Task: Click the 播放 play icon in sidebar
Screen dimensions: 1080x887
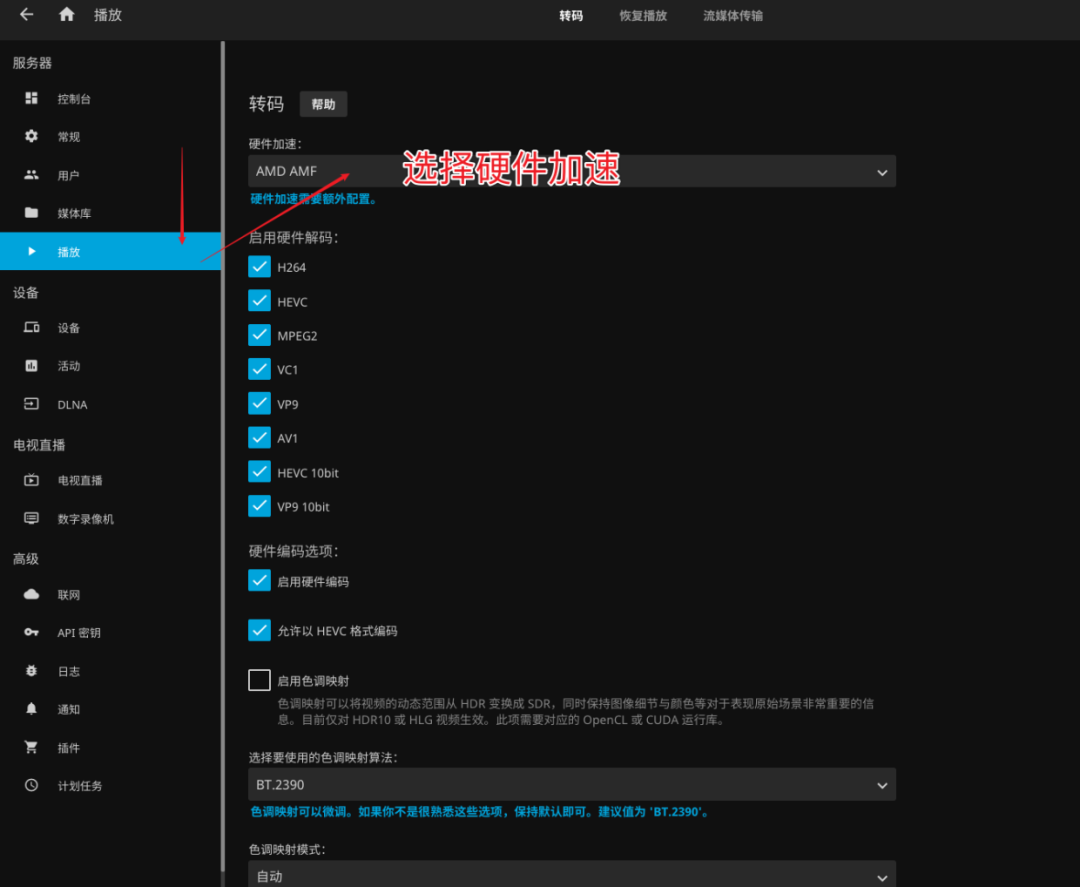Action: 31,251
